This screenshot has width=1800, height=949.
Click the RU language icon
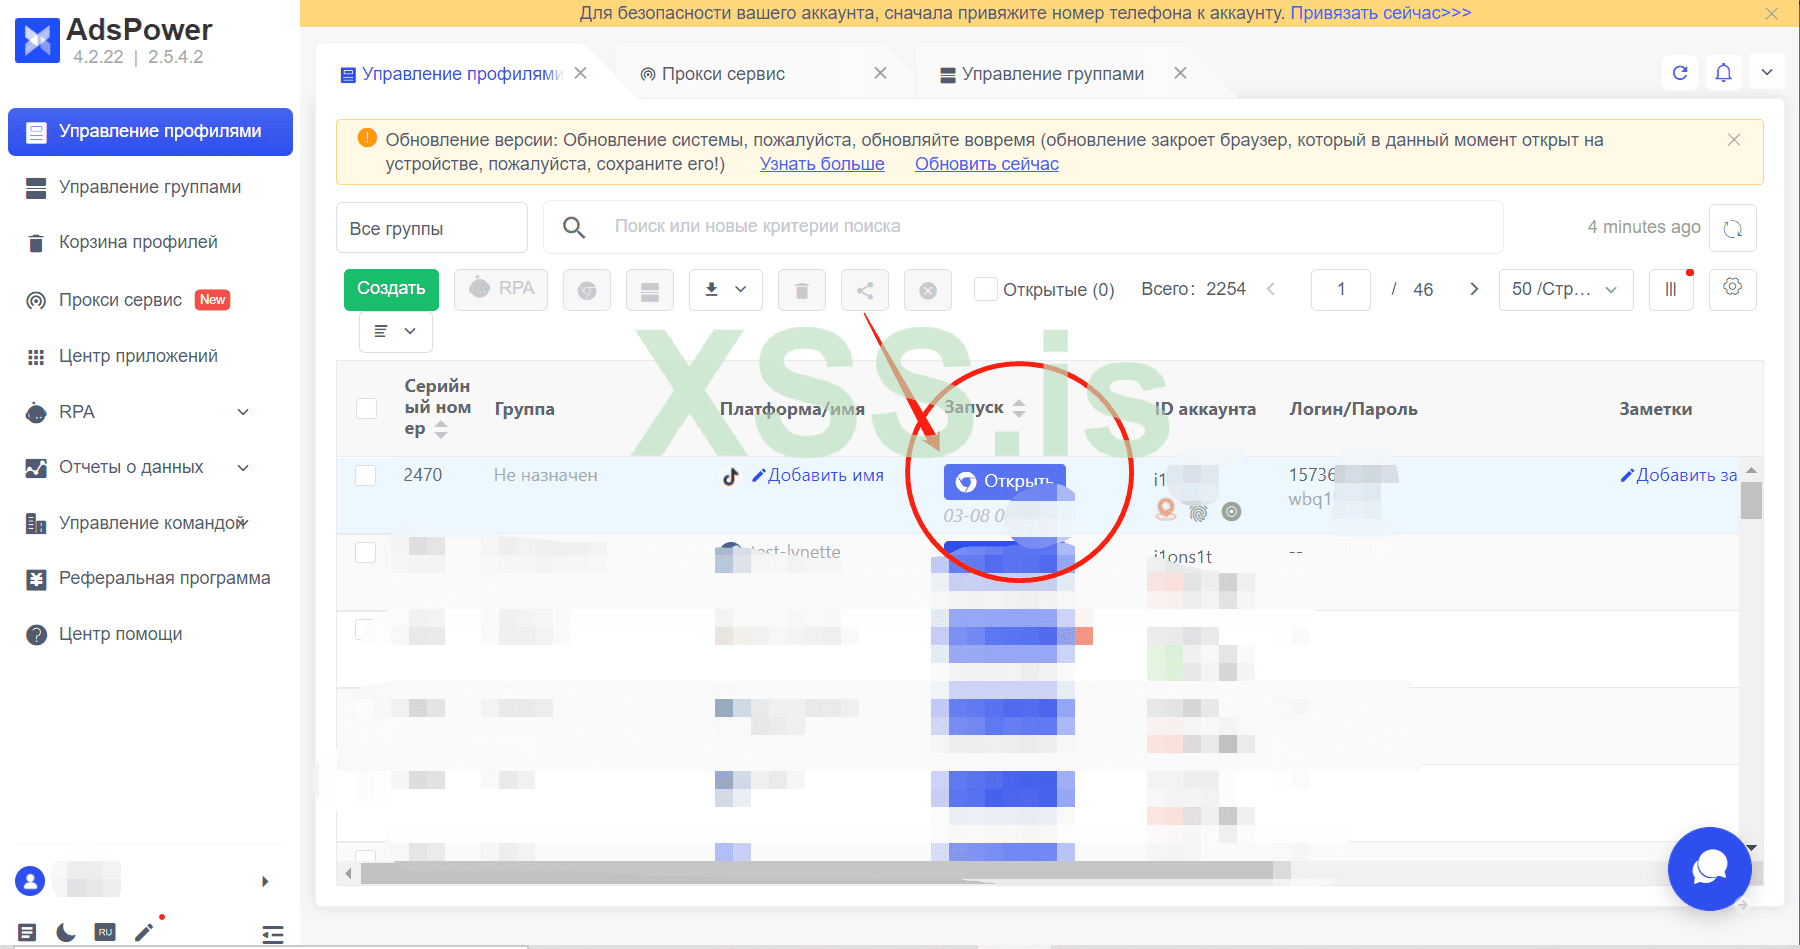(105, 932)
